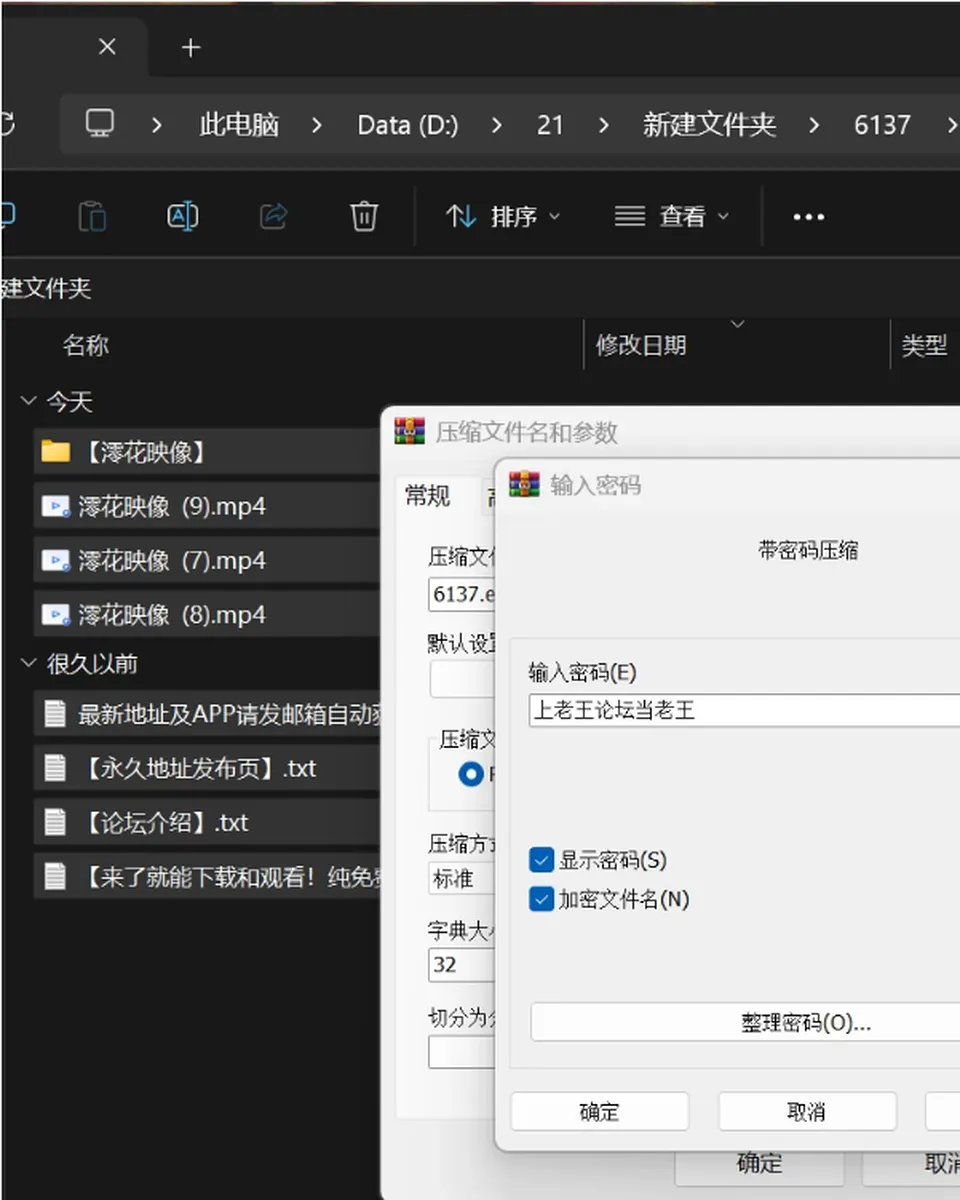Screen dimensions: 960x1200
Task: Expand the chevron after 新建文件夹 in breadcrumb
Action: tap(814, 125)
